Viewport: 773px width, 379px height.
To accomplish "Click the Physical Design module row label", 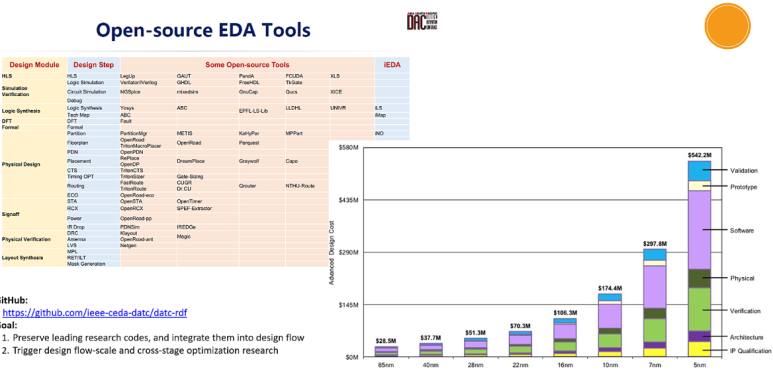I will (x=21, y=164).
